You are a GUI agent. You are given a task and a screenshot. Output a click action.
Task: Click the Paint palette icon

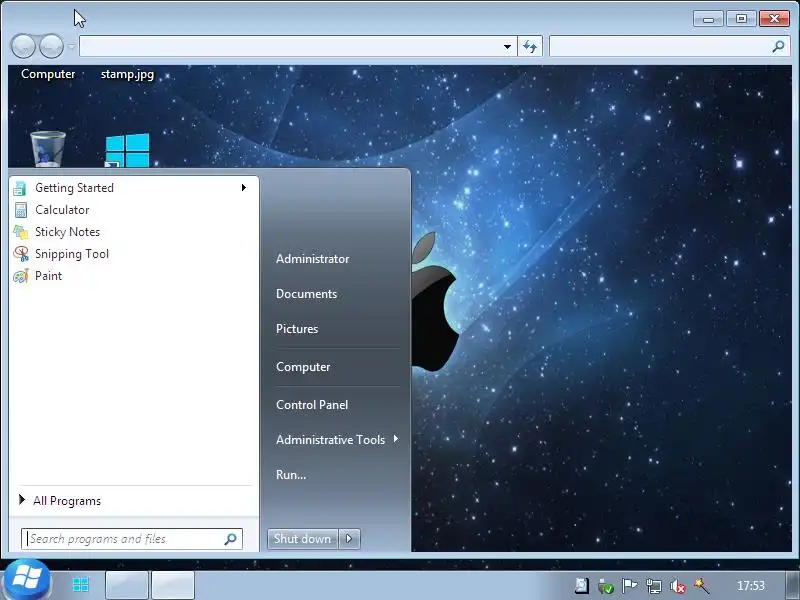21,276
